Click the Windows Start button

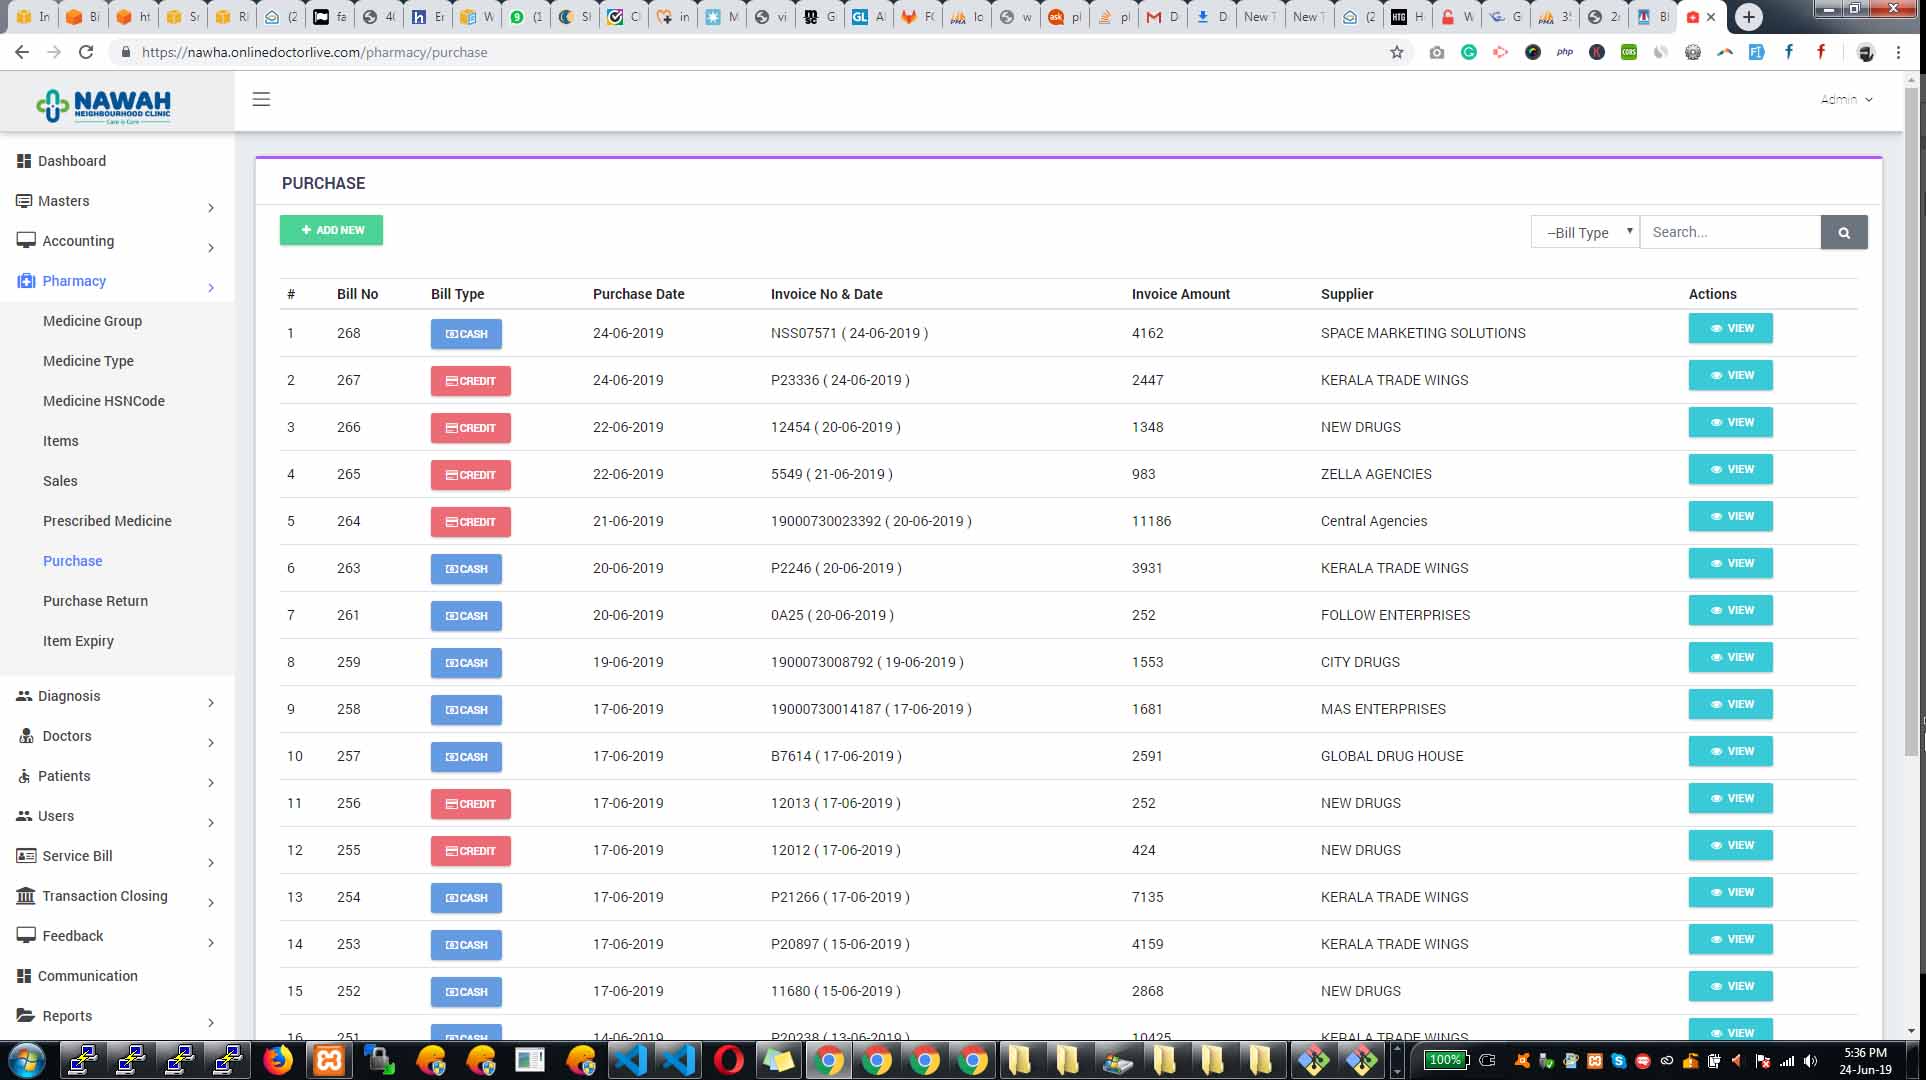pyautogui.click(x=26, y=1060)
